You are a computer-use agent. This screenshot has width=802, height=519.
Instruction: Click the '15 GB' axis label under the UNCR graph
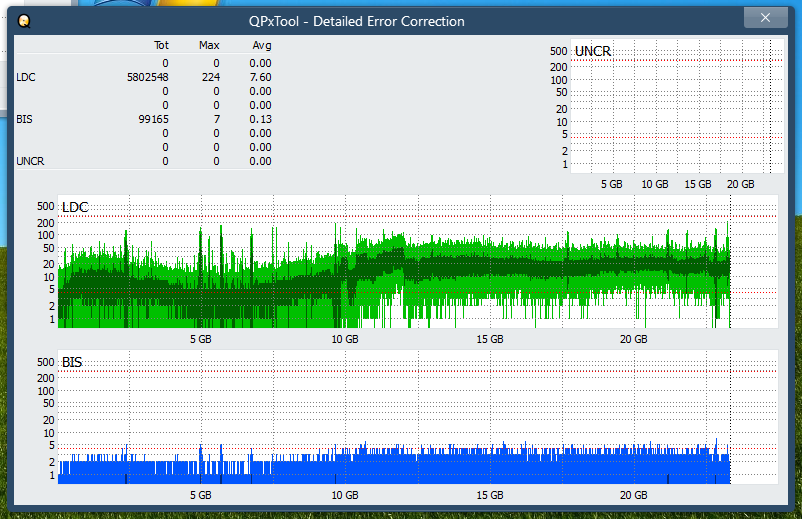(697, 184)
